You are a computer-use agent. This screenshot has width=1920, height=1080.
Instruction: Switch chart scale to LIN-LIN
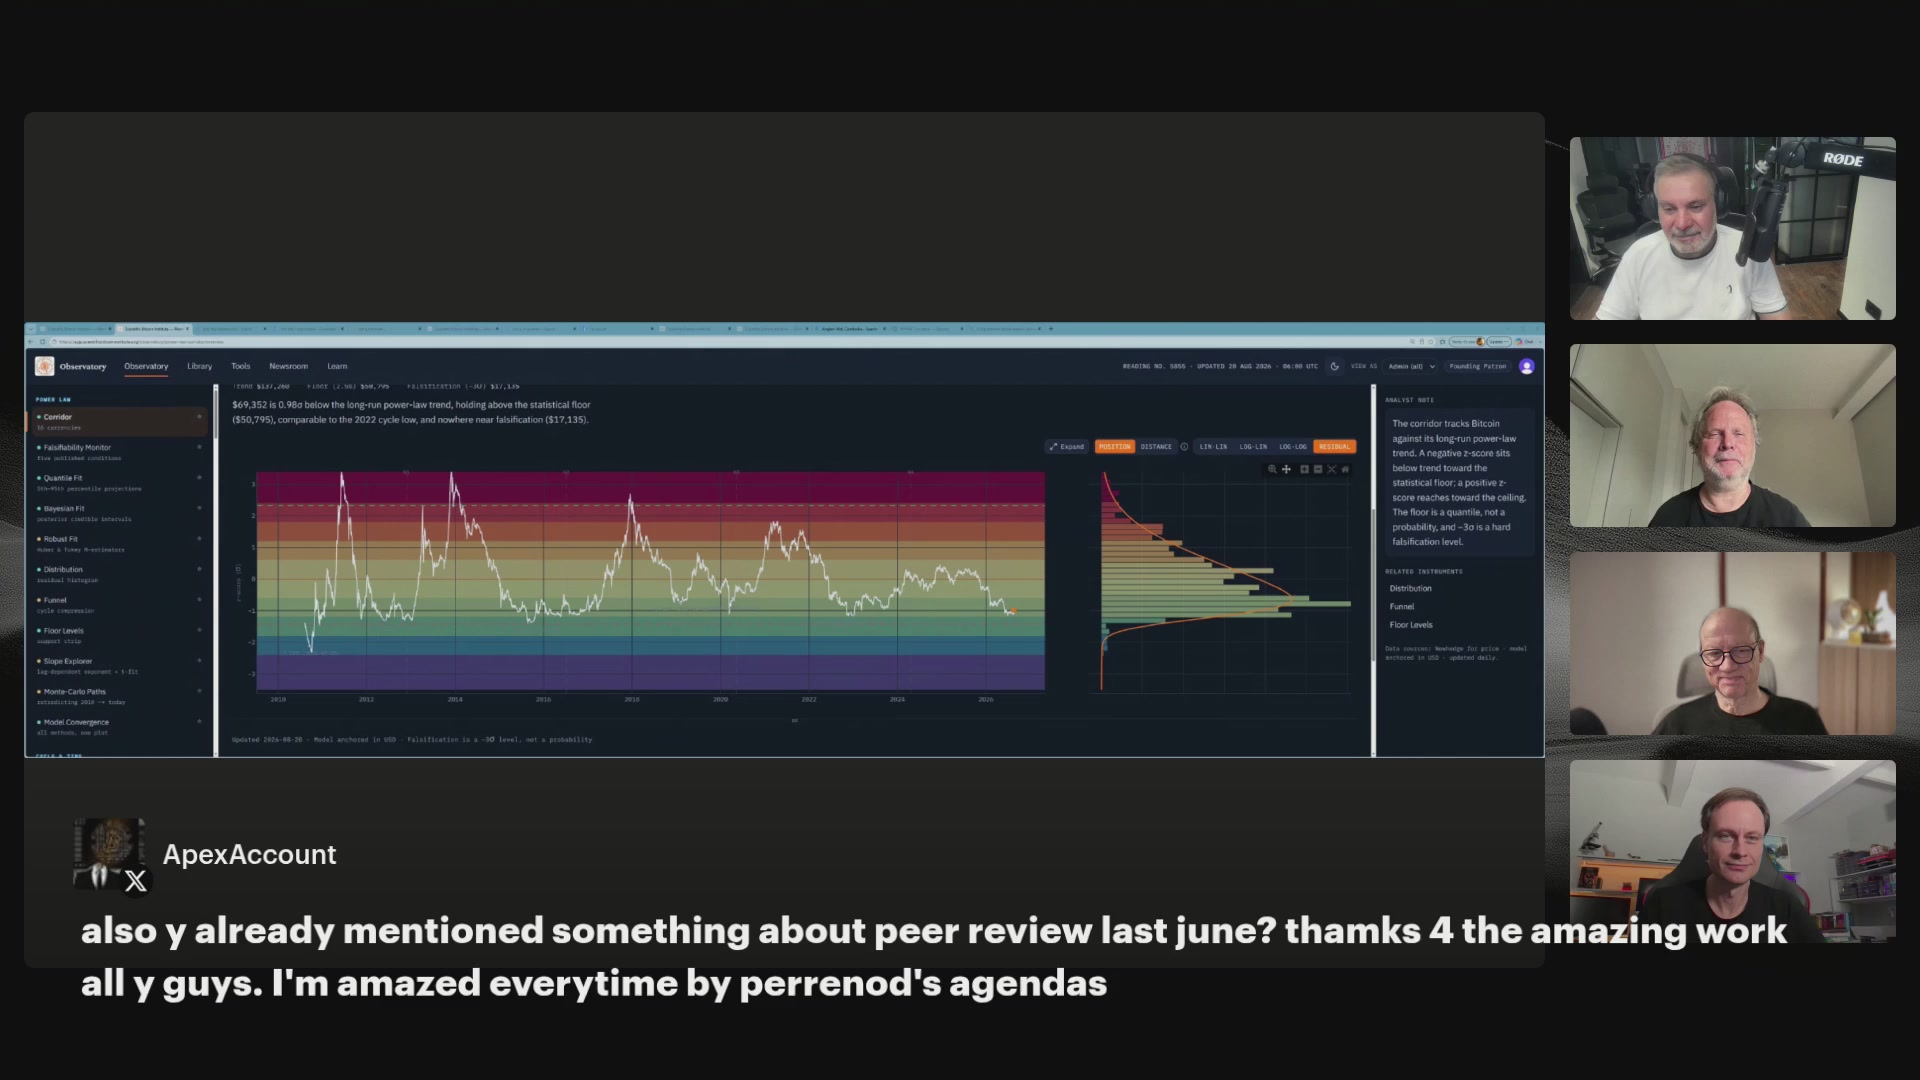point(1213,447)
